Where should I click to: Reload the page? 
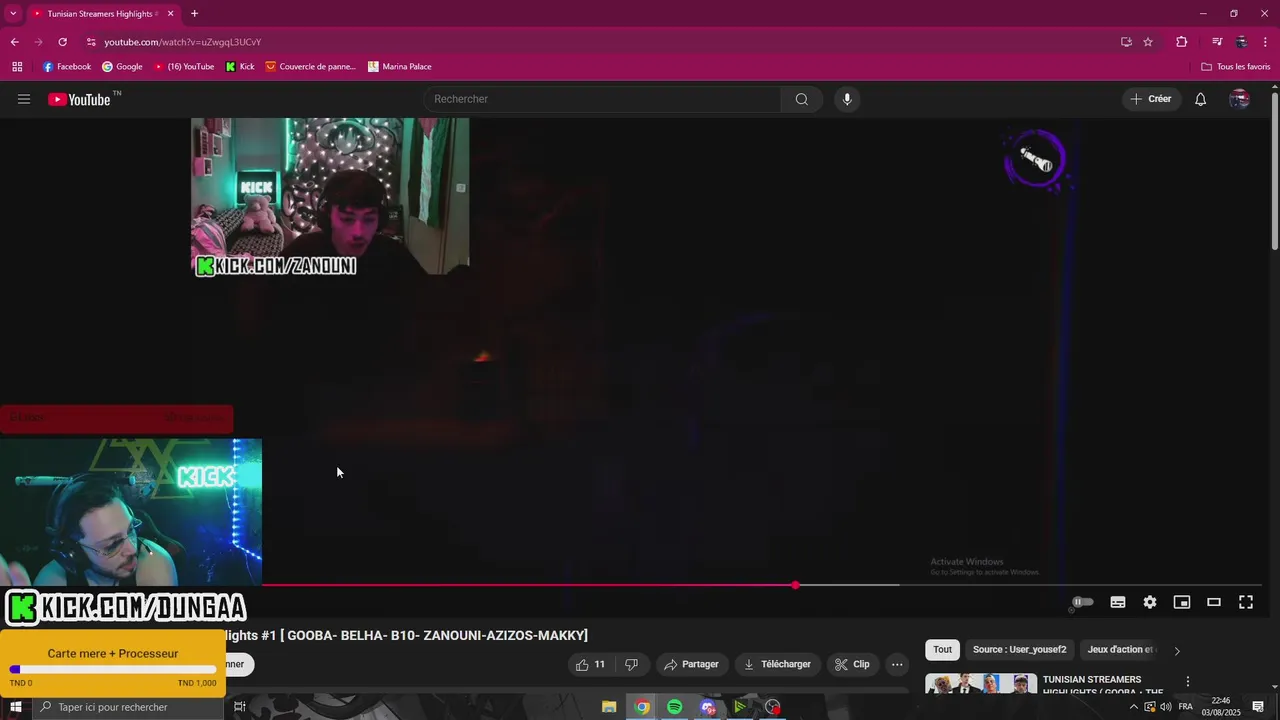point(62,42)
